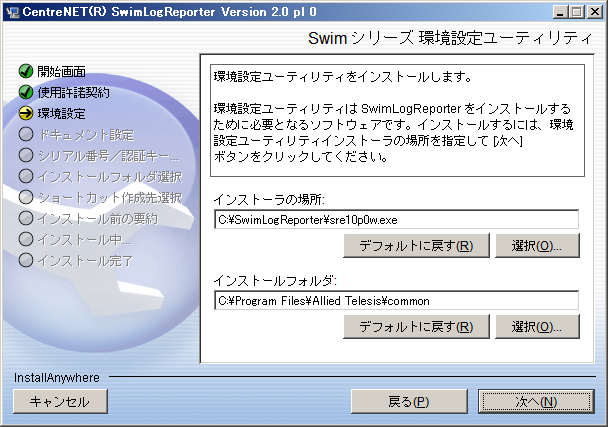Click the 次へ(N) button
Screen dimensions: 608x427
pos(536,402)
